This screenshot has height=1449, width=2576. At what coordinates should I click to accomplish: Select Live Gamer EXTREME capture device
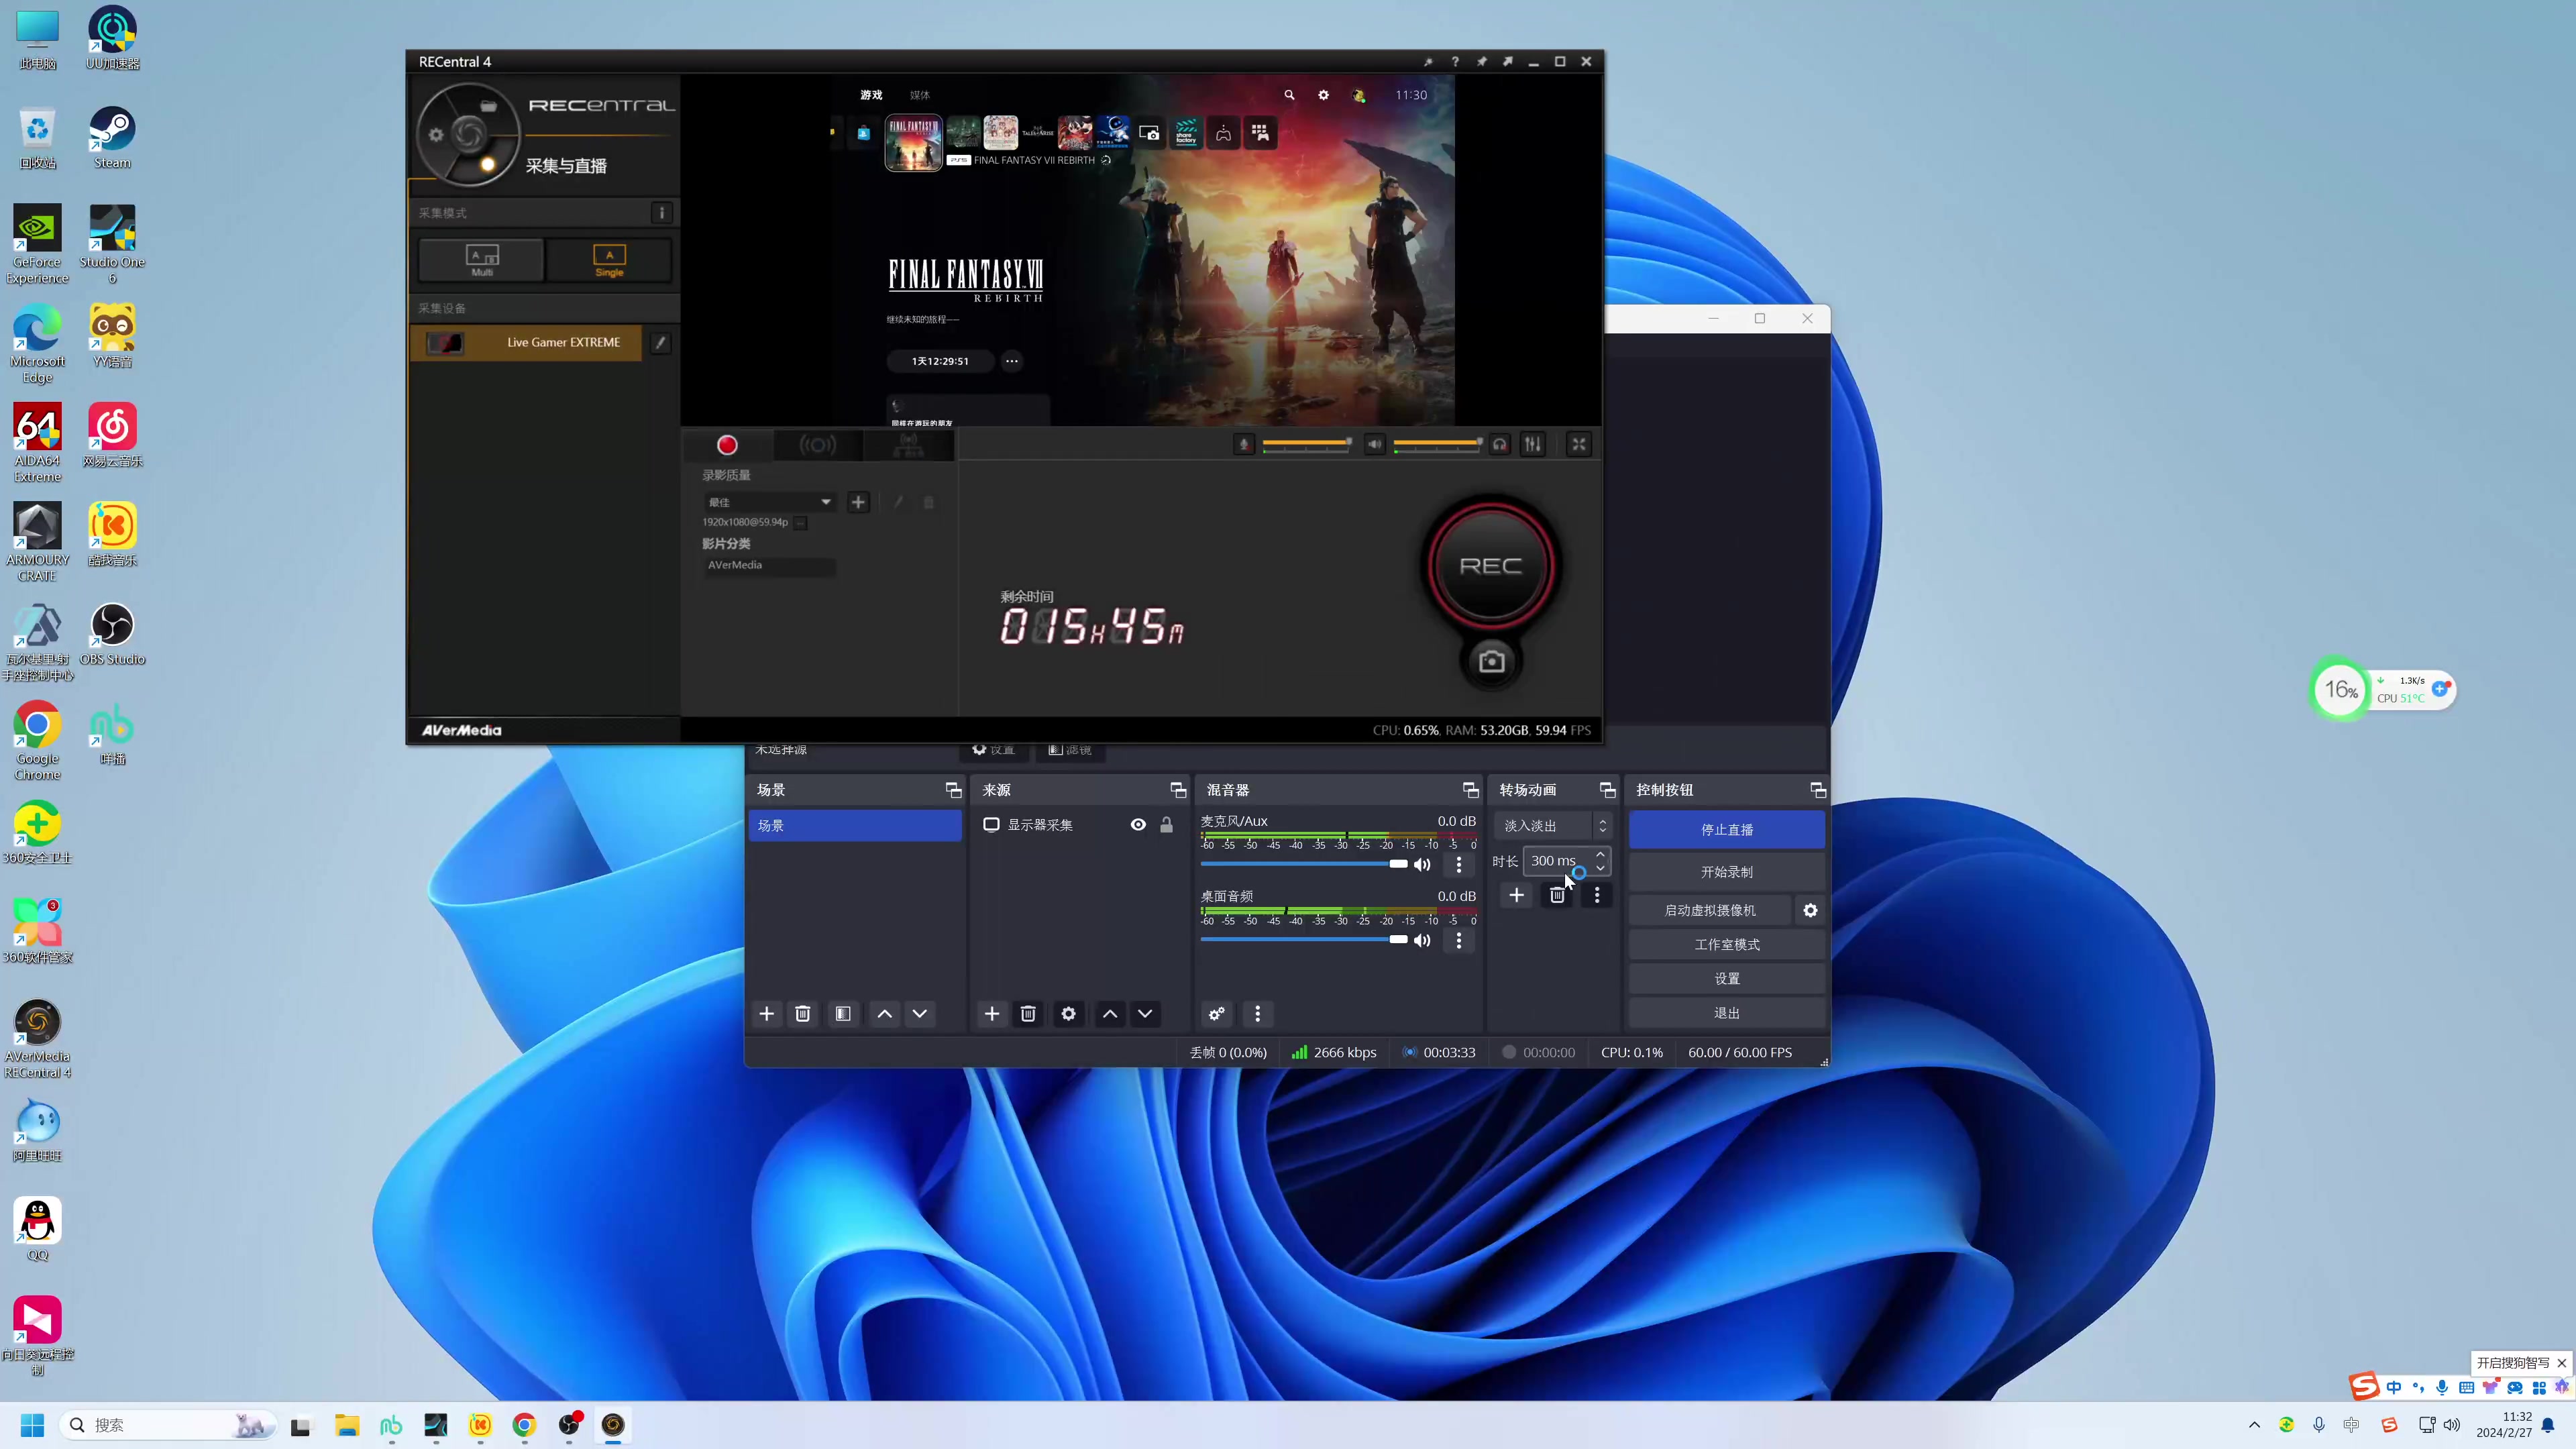527,342
